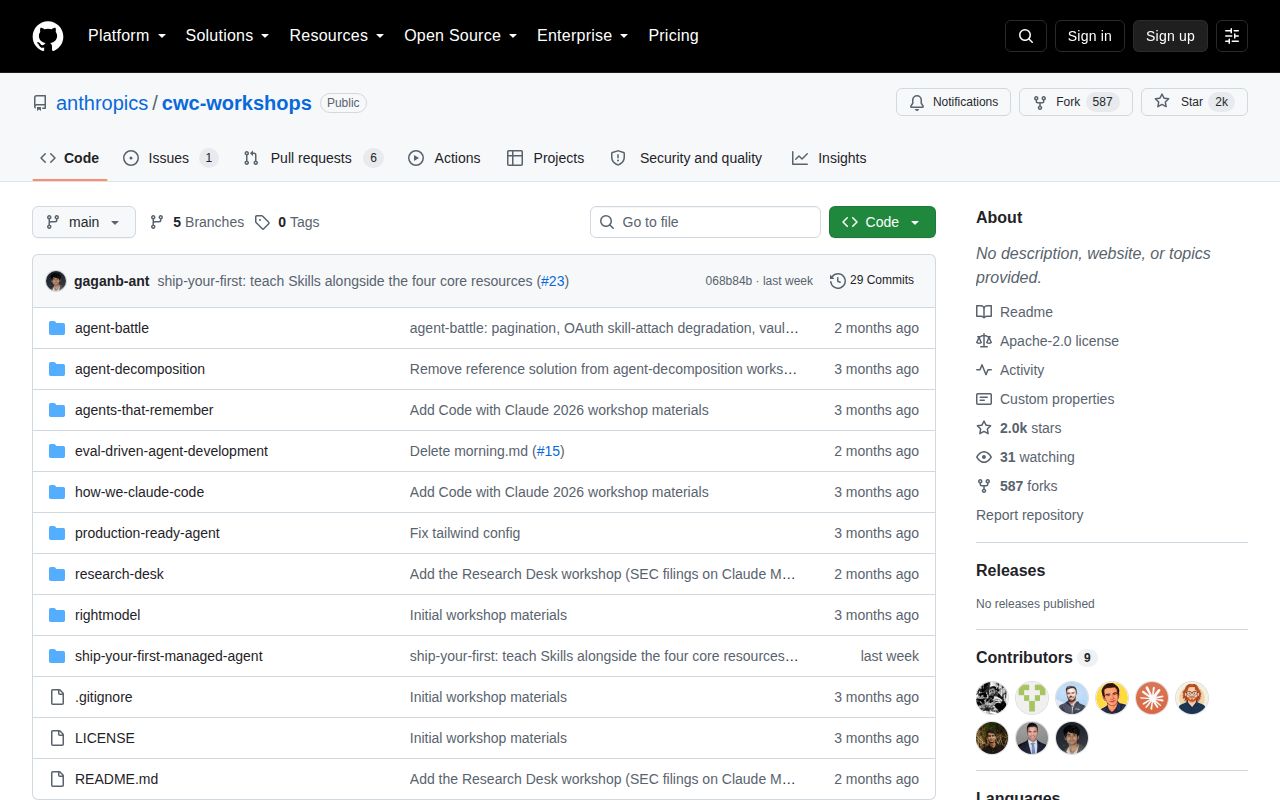
Task: Click the how-we-claude-code folder icon
Action: point(57,492)
